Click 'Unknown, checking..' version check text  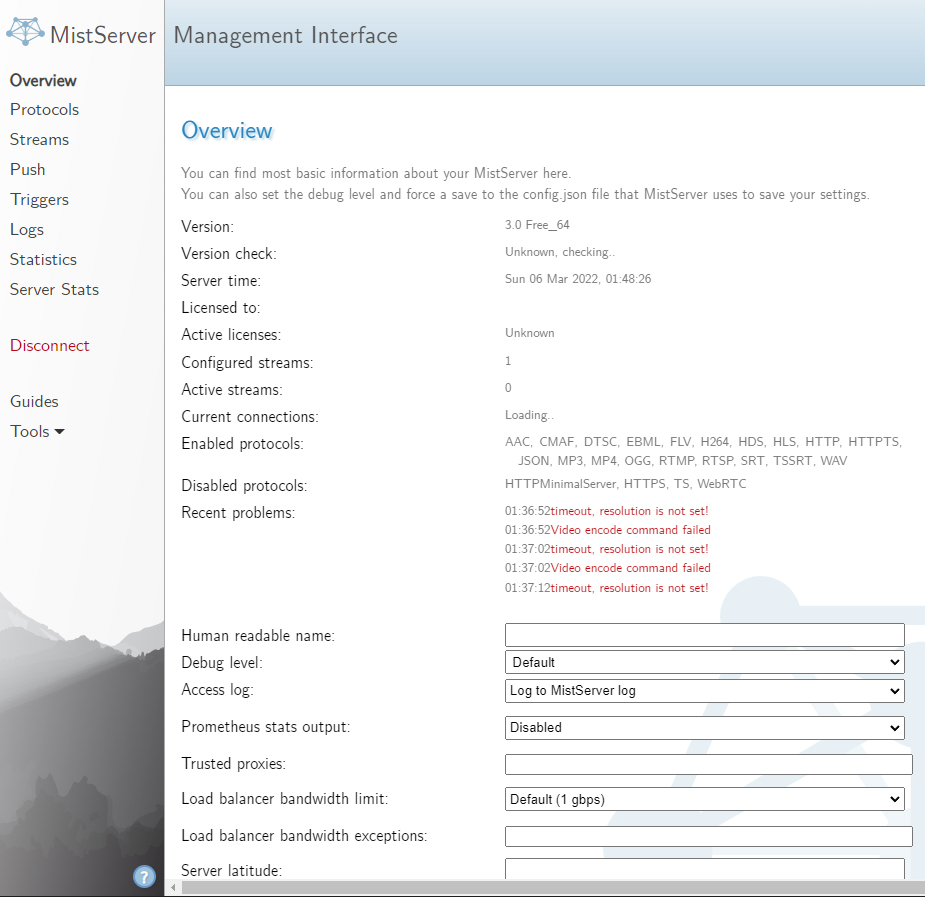[560, 252]
